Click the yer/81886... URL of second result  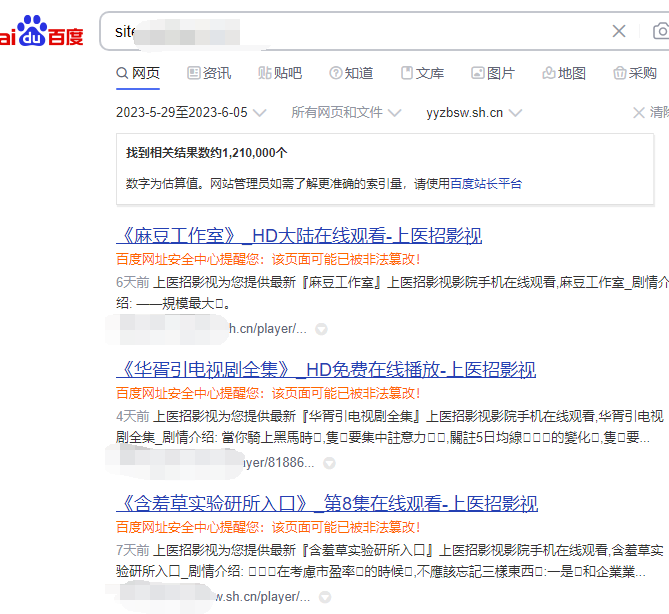click(x=279, y=463)
